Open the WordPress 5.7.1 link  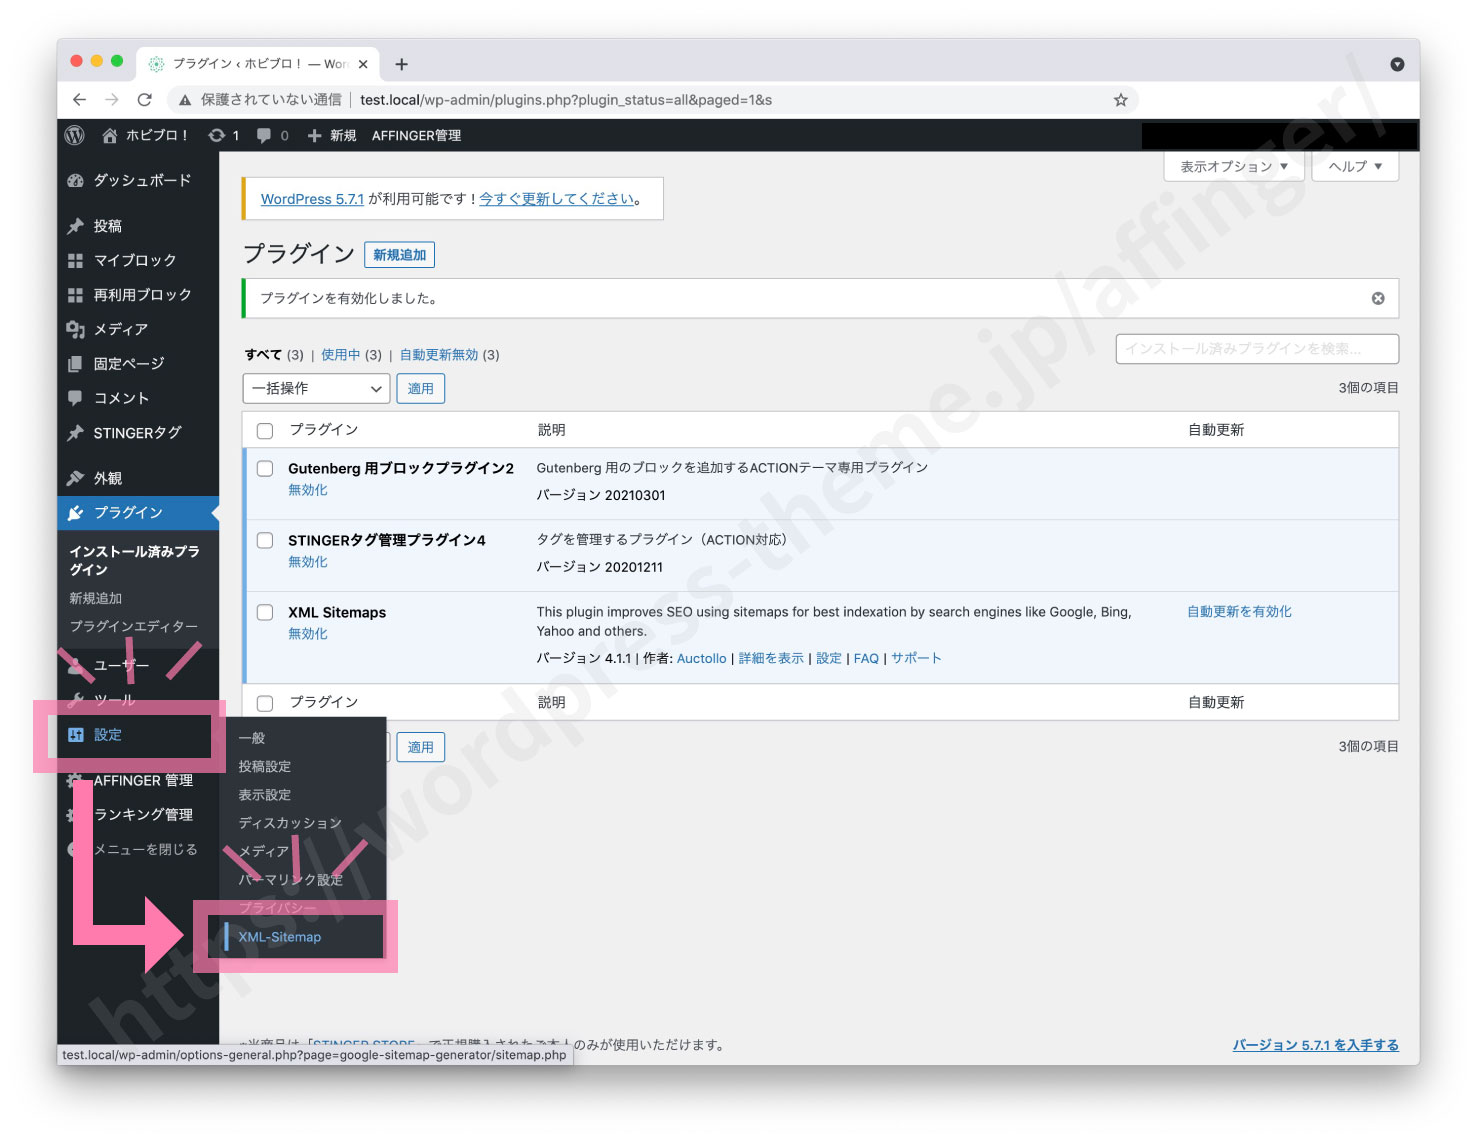[x=312, y=199]
